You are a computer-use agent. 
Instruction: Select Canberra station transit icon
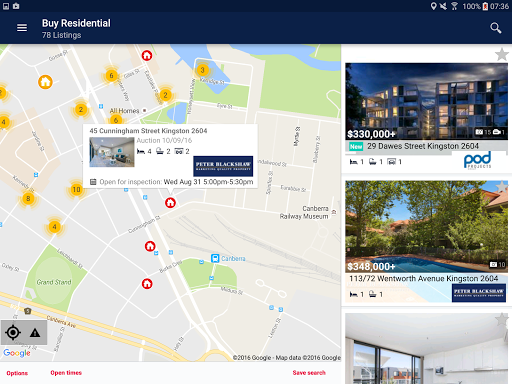pos(215,258)
